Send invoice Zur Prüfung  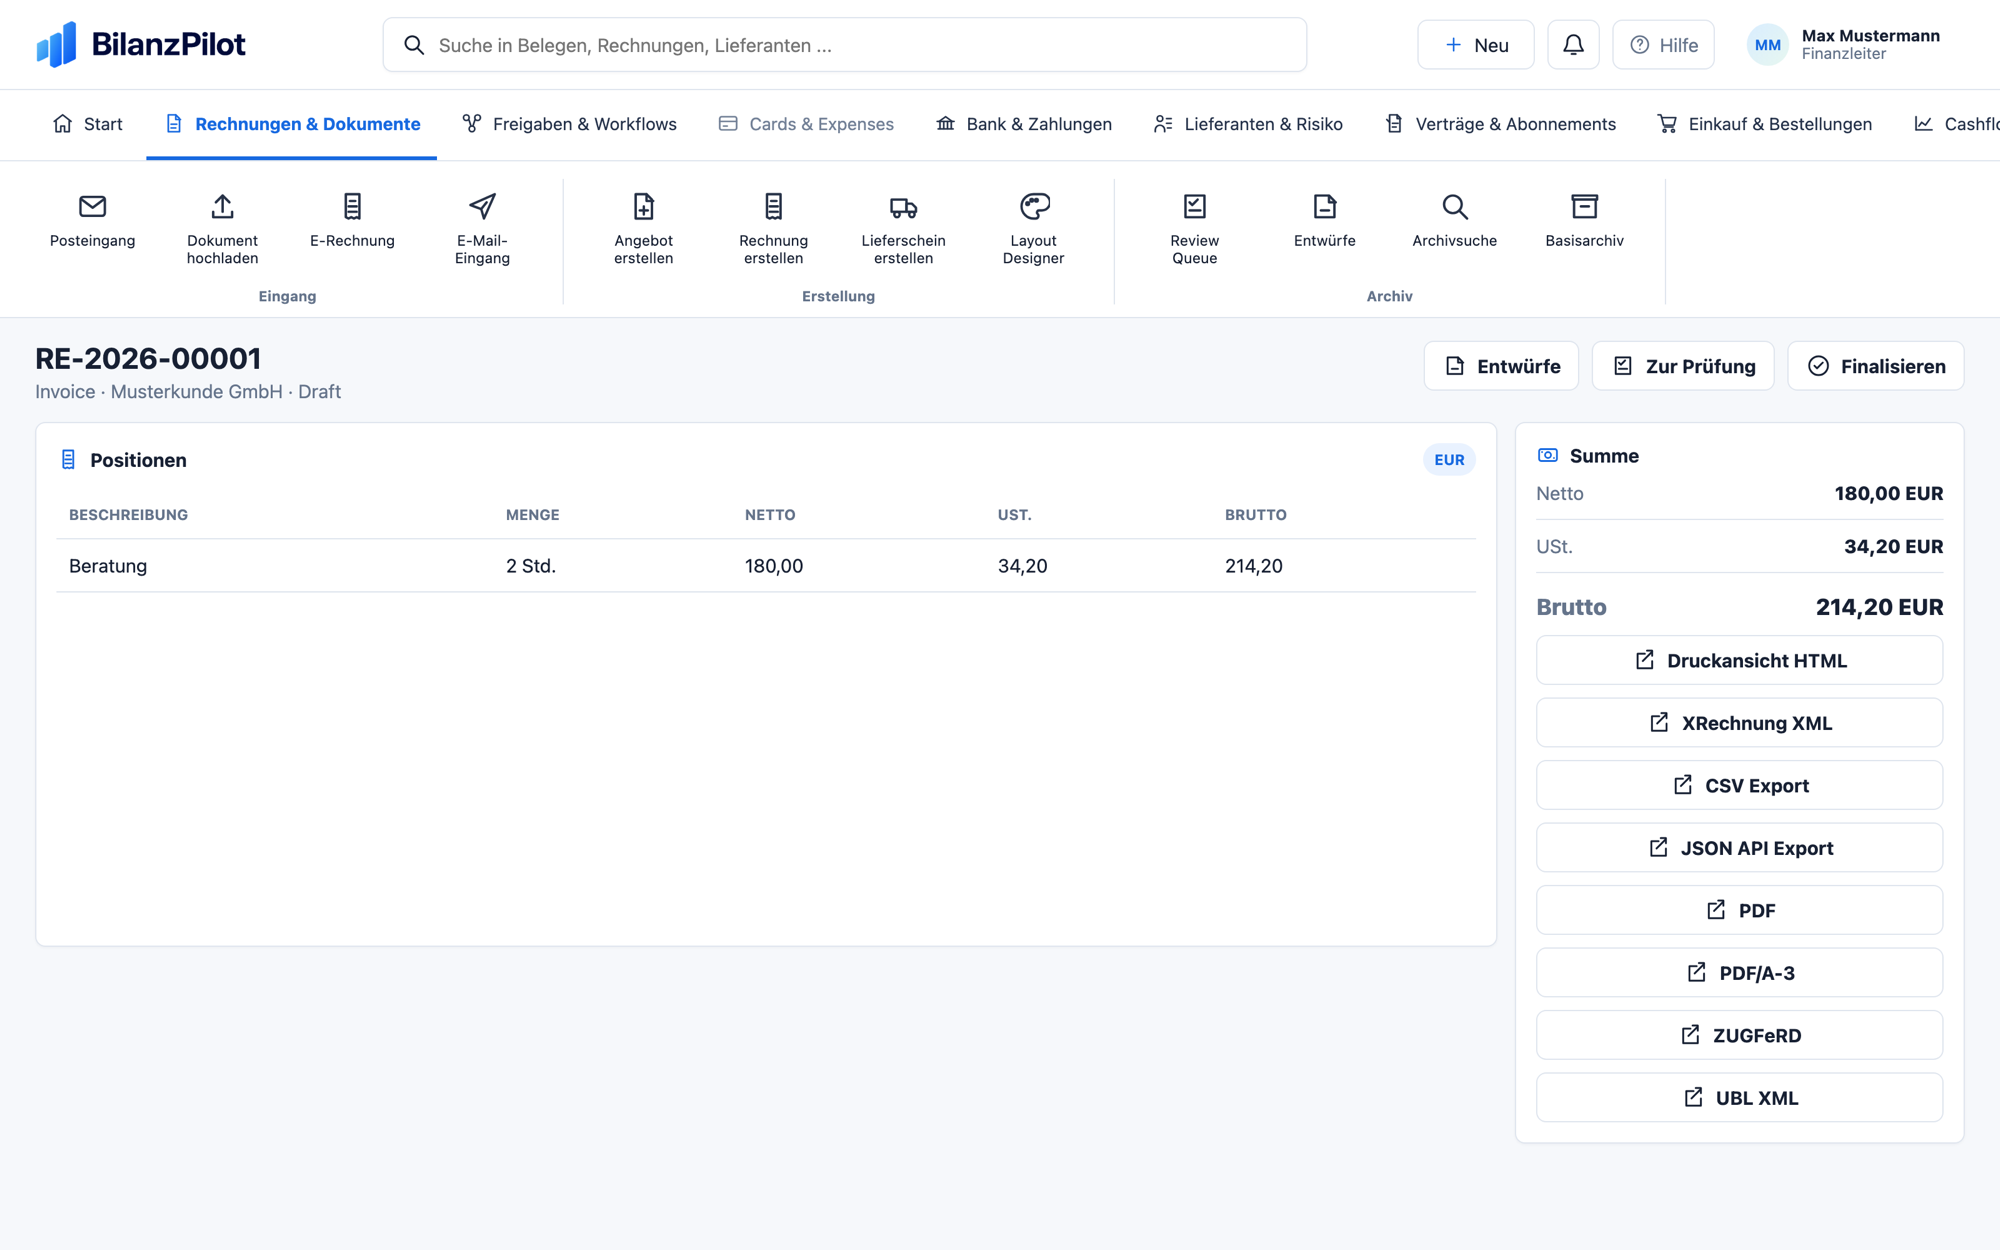(1683, 366)
